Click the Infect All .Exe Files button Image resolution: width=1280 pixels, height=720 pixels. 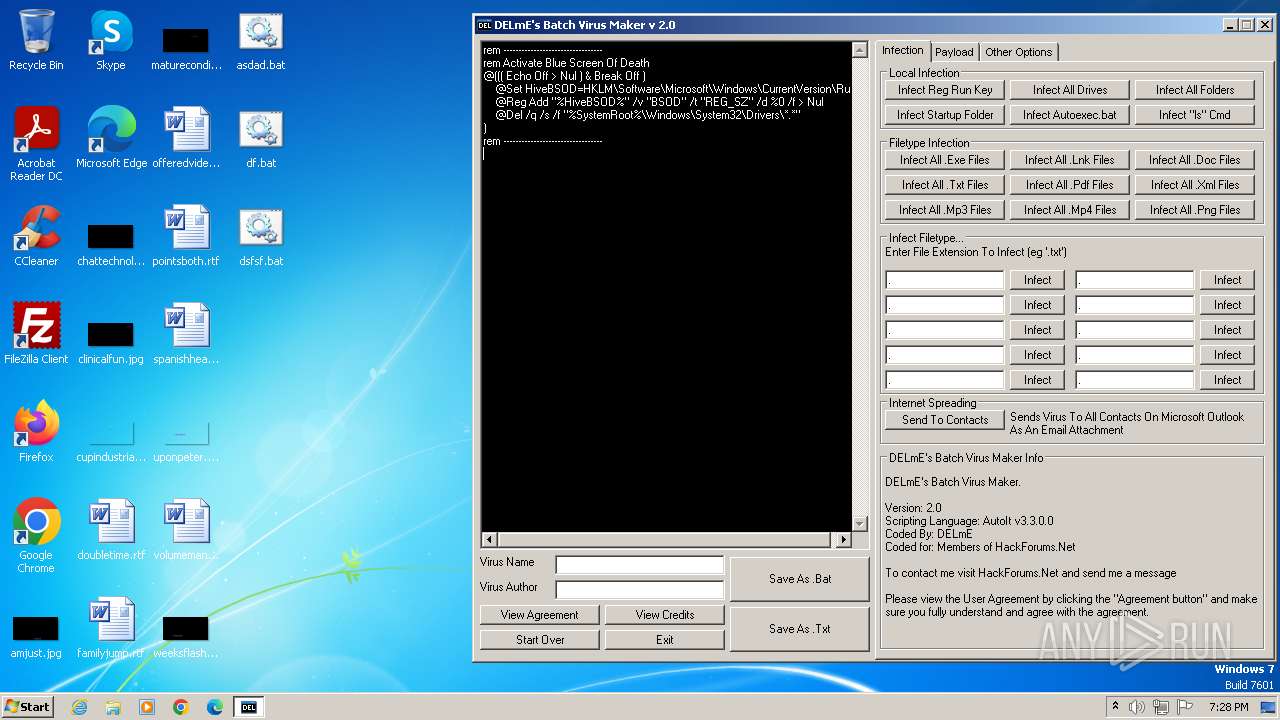click(x=945, y=160)
